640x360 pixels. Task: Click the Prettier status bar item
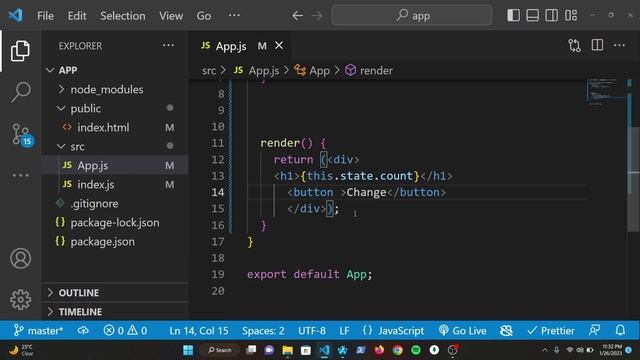point(551,331)
